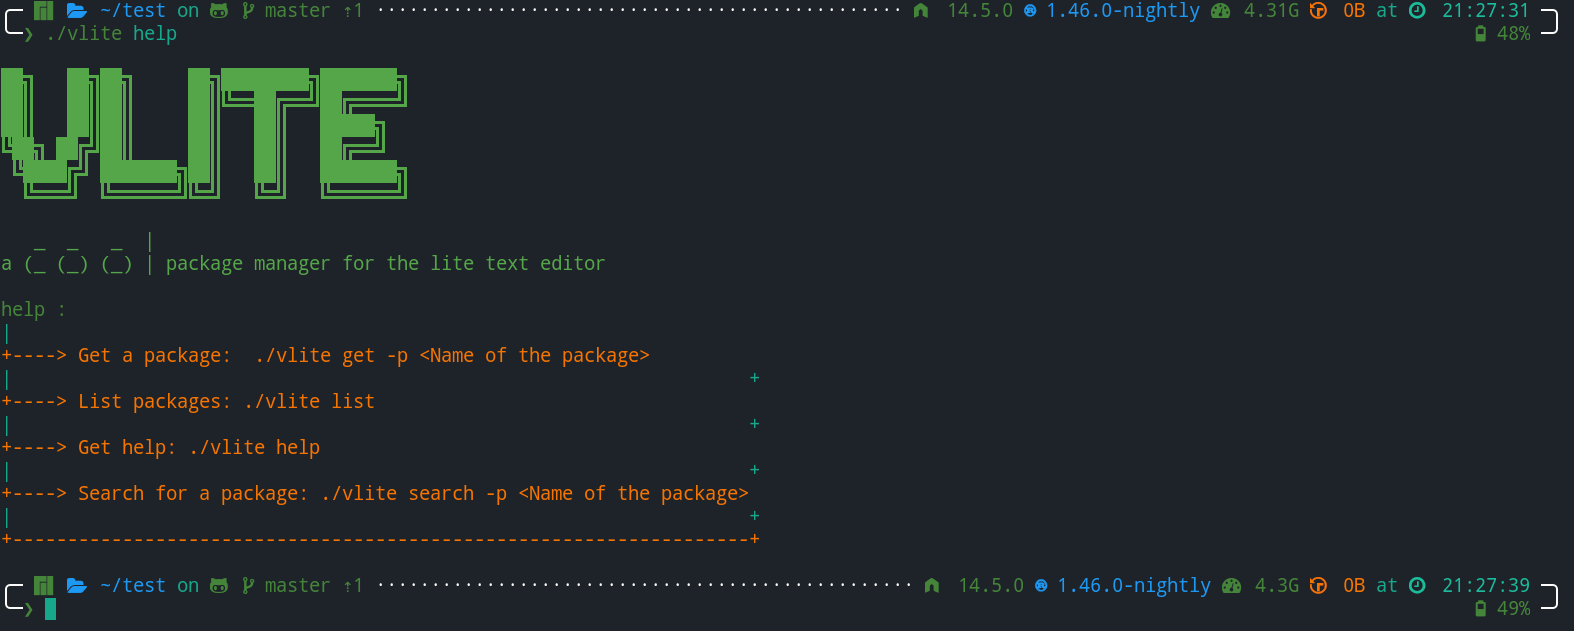The height and width of the screenshot is (631, 1574).
Task: Click the battery icon showing 49%
Action: (1481, 609)
